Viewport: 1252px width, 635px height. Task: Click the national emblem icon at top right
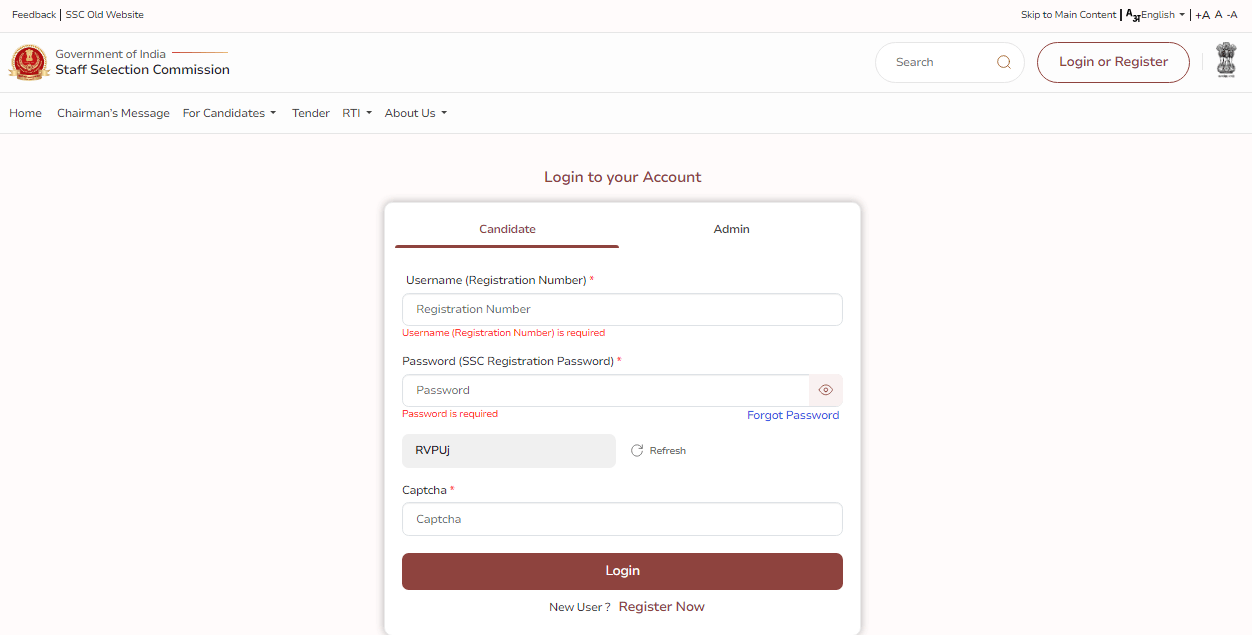(1226, 61)
